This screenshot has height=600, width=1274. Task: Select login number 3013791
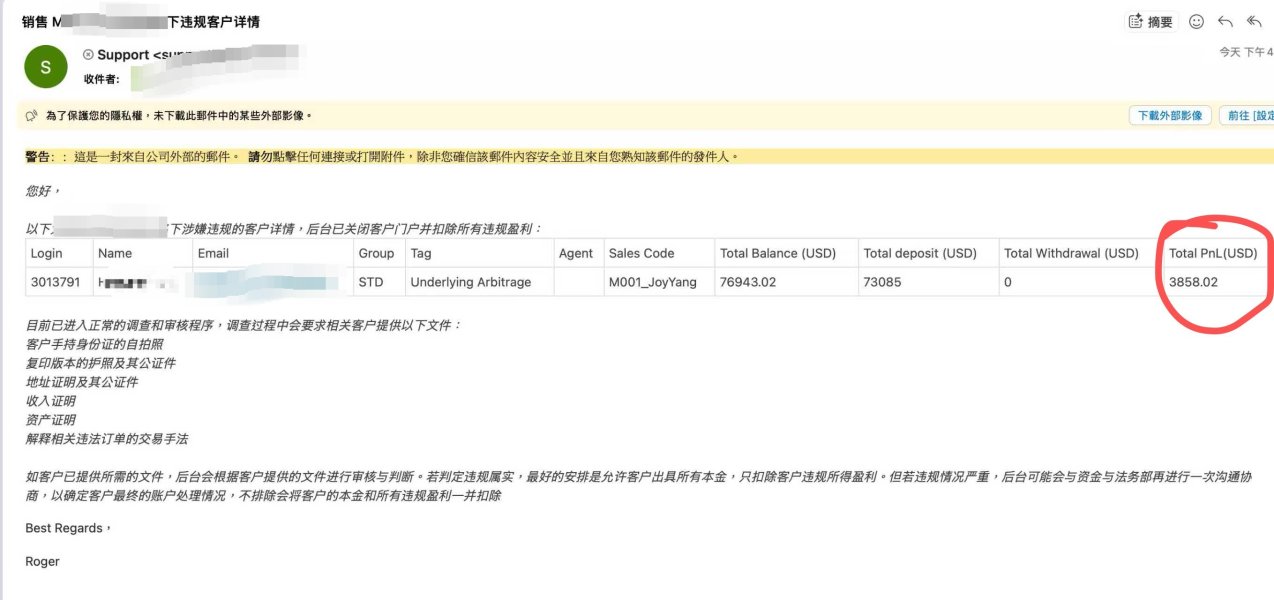56,282
